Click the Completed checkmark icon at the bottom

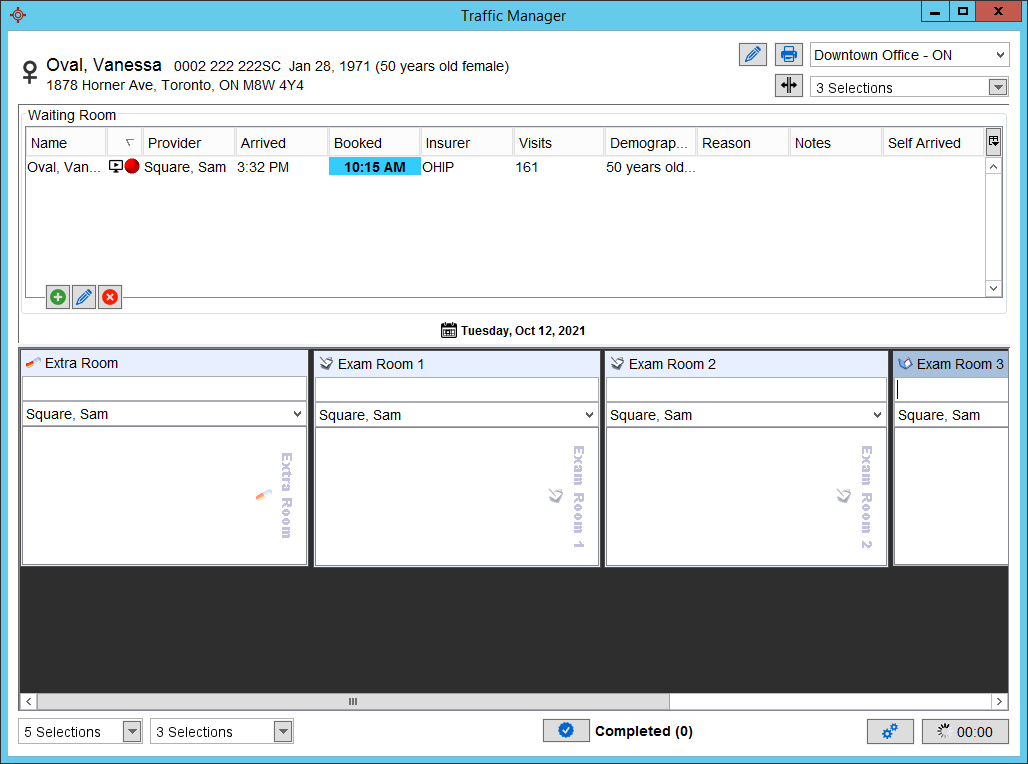[566, 730]
